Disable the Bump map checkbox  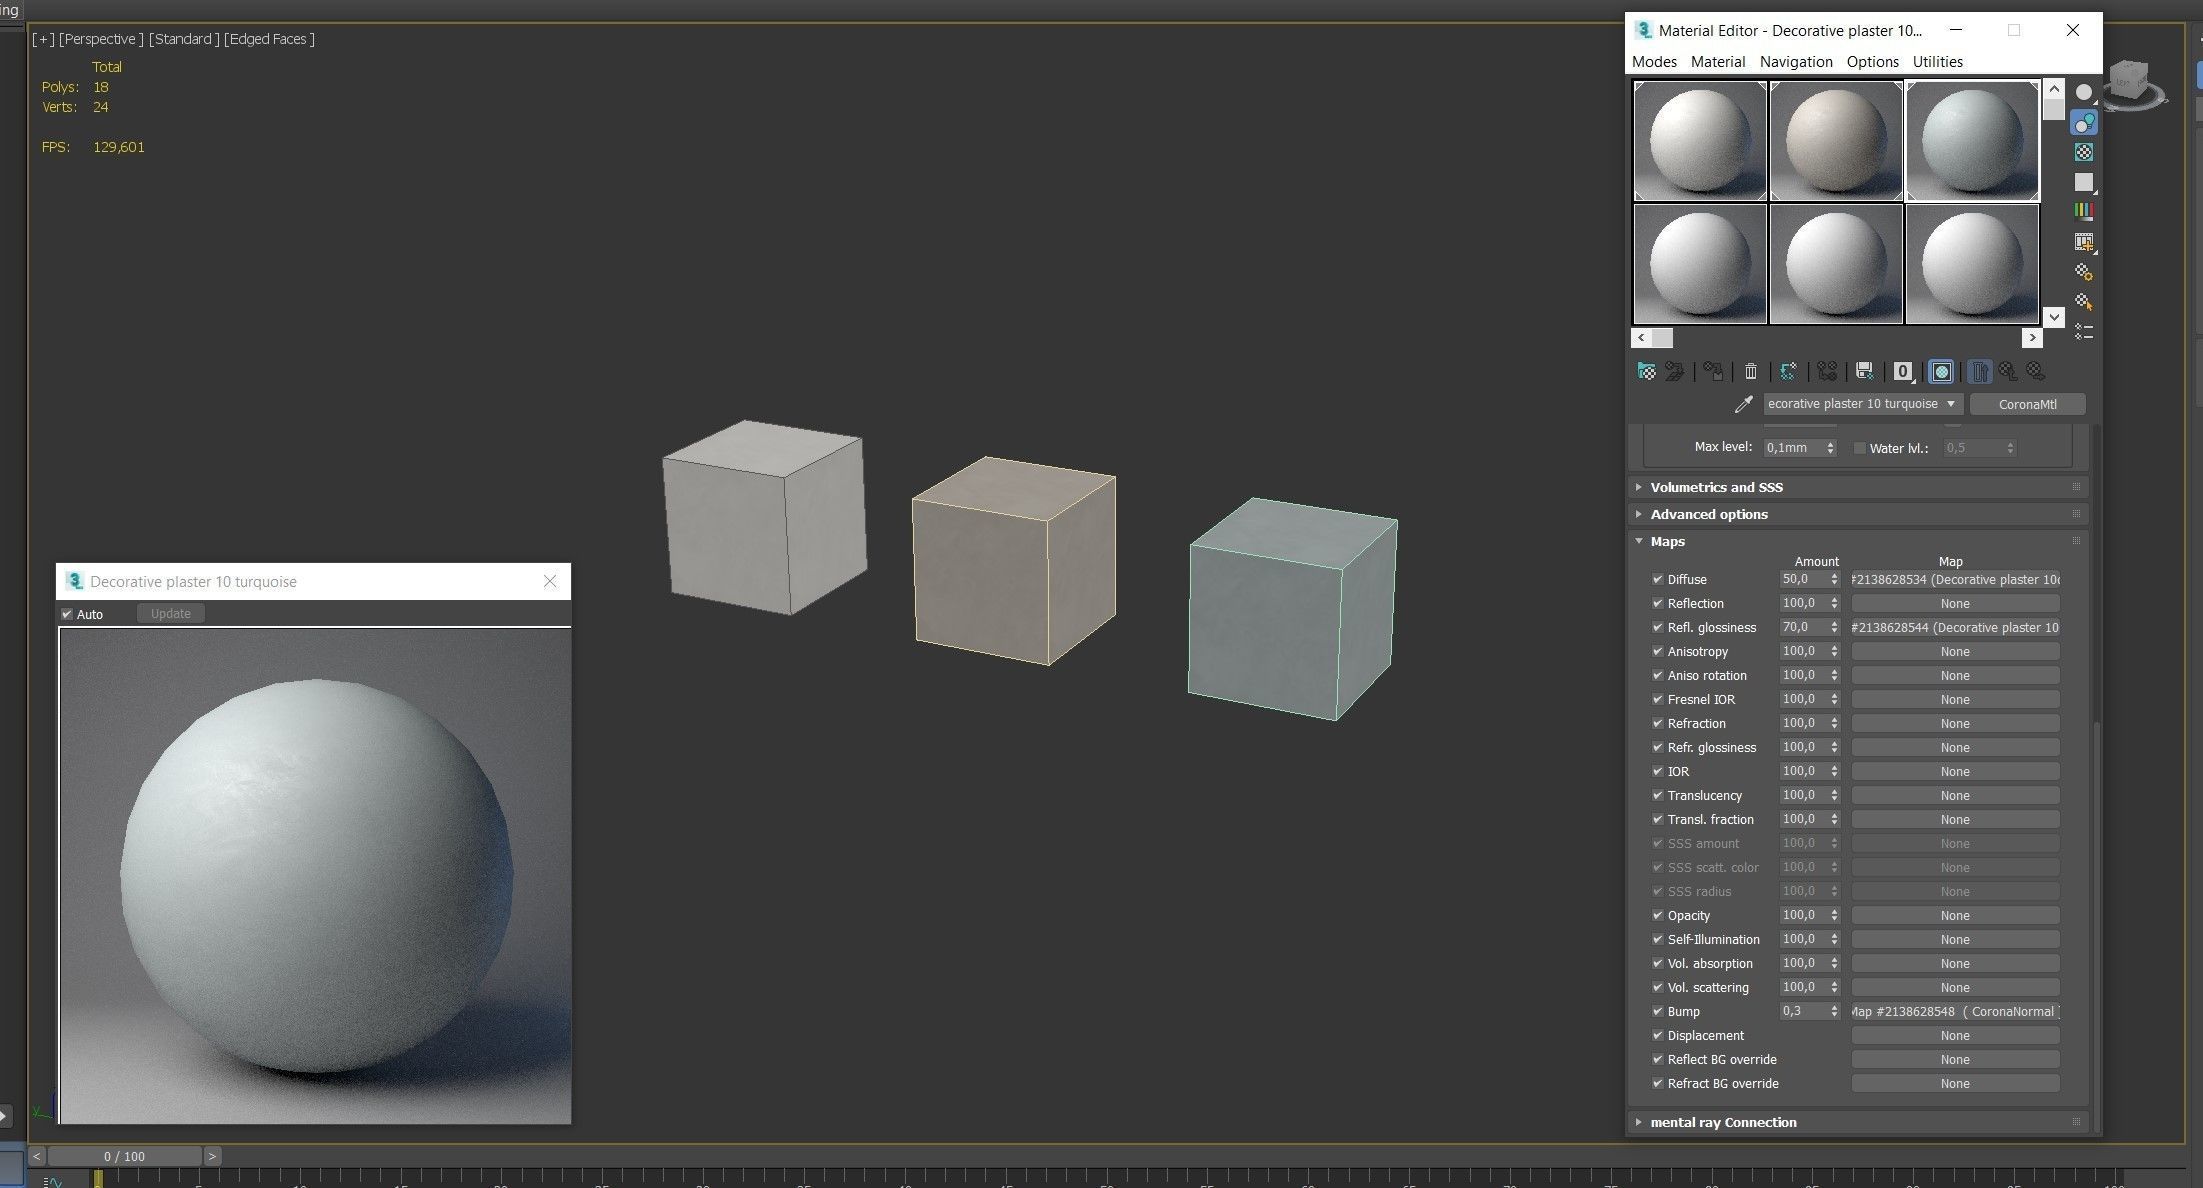1657,1012
